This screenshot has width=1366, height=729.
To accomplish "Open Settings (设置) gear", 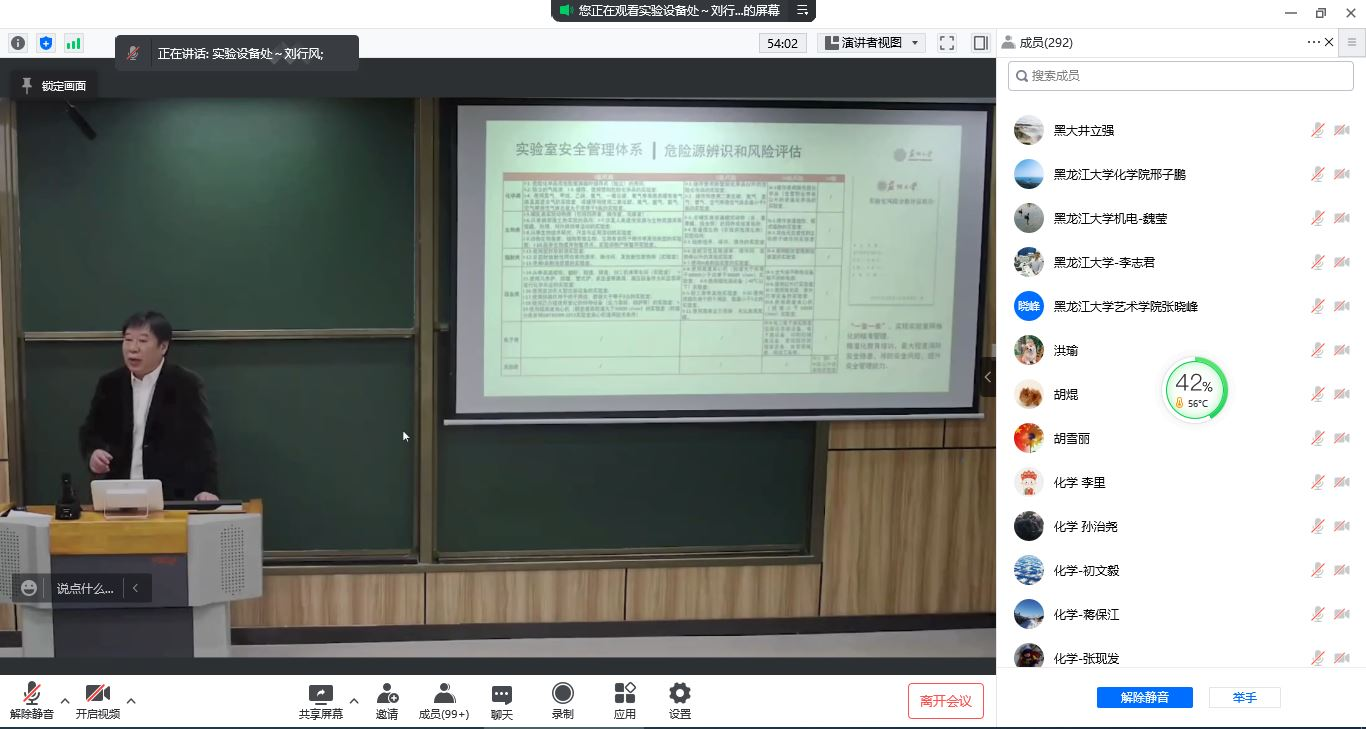I will (680, 700).
